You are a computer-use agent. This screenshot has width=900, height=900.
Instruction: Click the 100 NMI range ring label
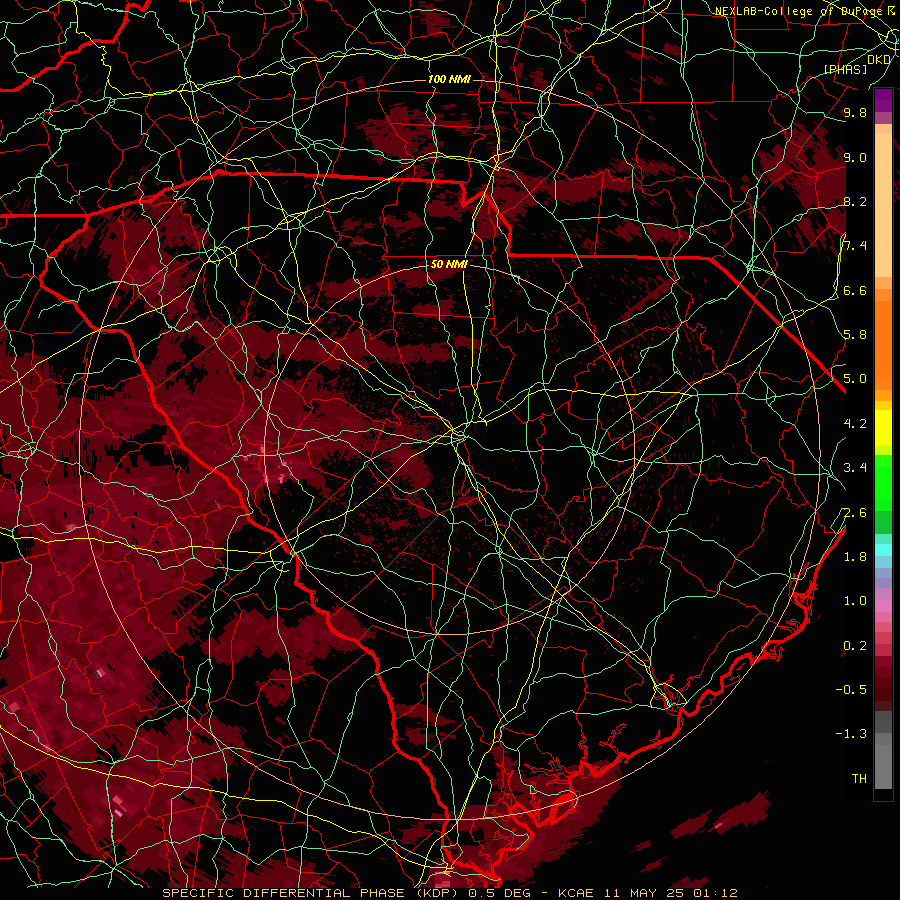pyautogui.click(x=449, y=79)
